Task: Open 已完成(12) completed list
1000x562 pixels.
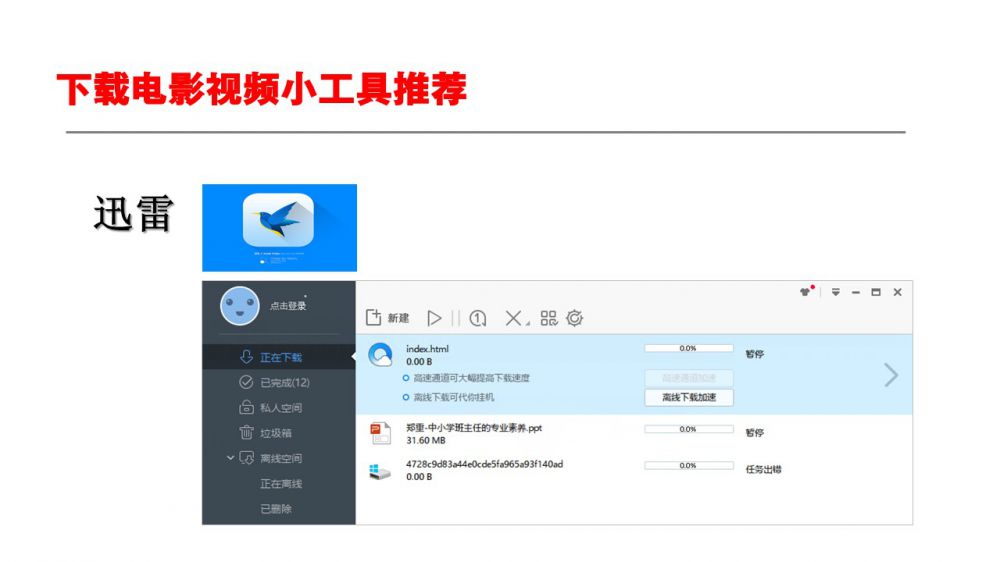Action: pos(284,382)
